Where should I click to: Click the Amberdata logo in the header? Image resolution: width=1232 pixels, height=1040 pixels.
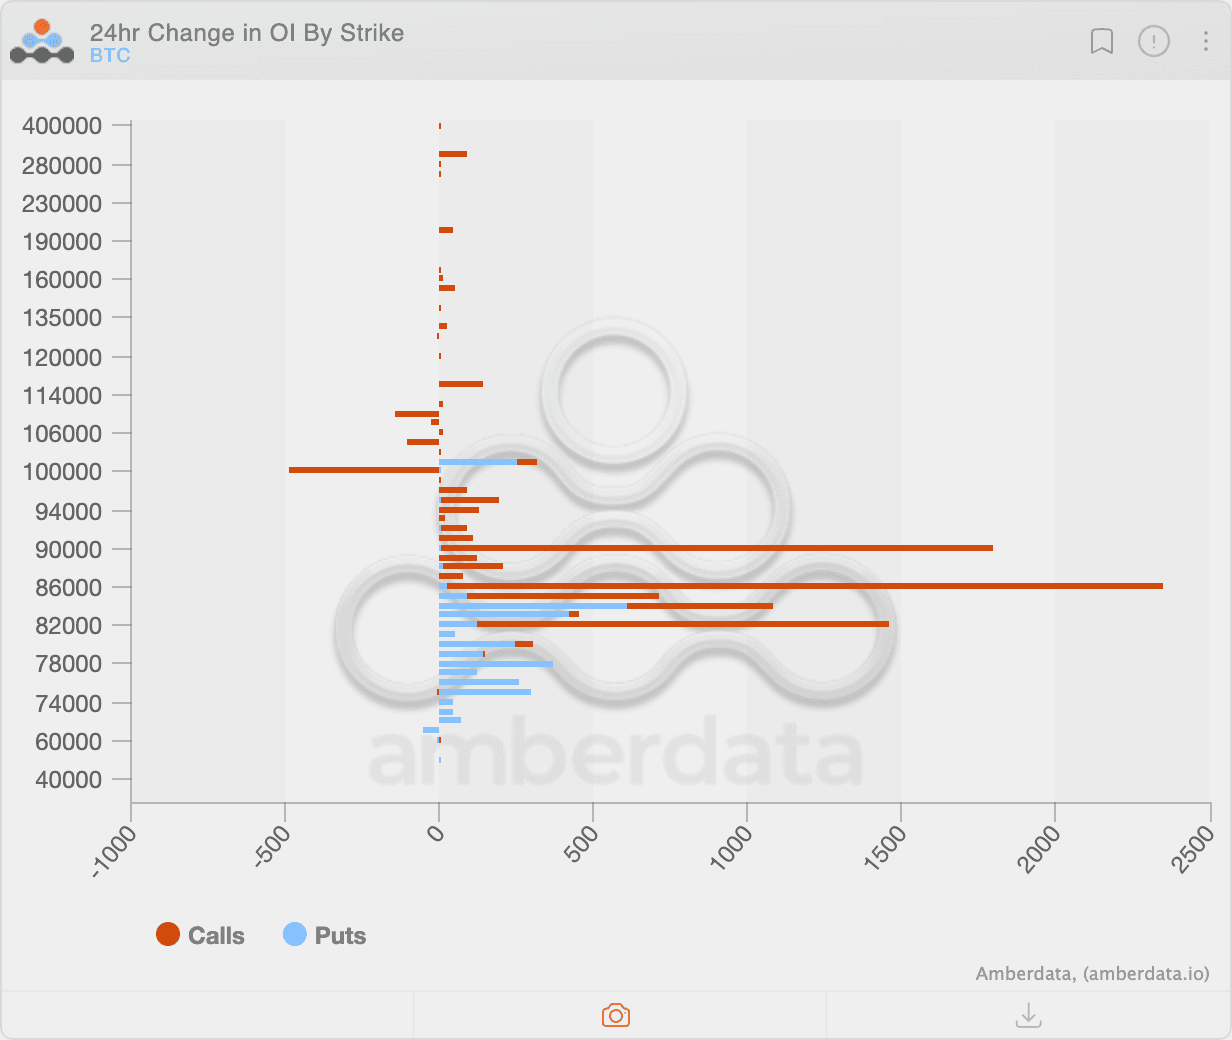[42, 42]
